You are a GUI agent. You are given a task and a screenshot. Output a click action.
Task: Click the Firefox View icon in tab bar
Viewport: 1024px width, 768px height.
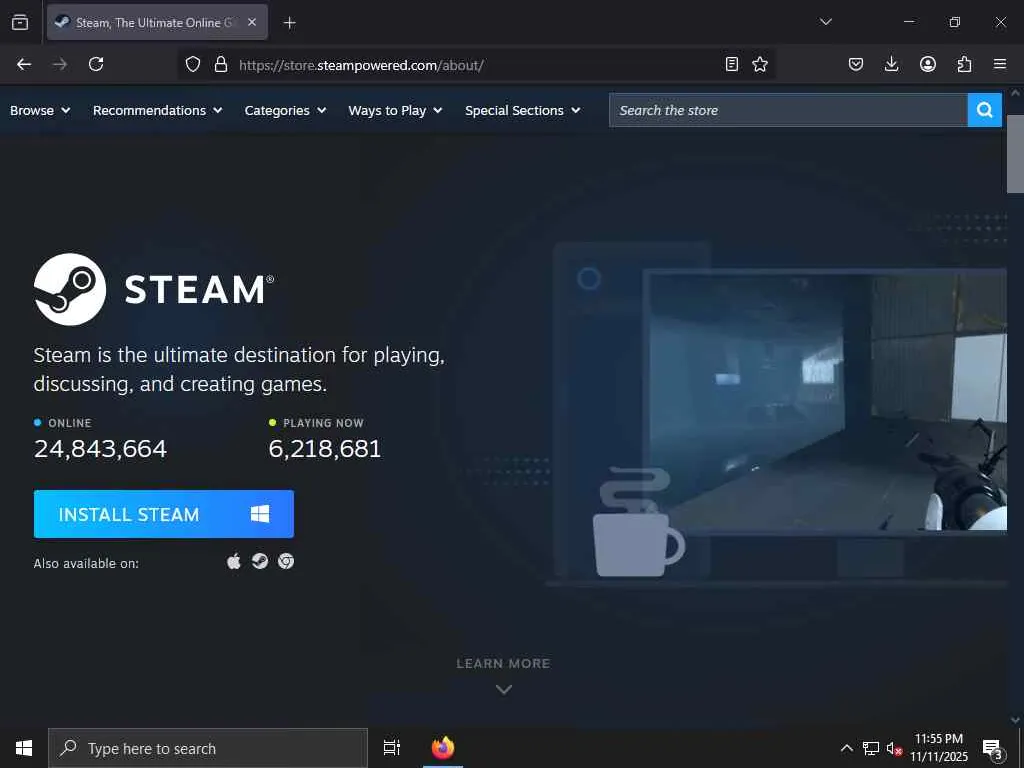(x=20, y=22)
